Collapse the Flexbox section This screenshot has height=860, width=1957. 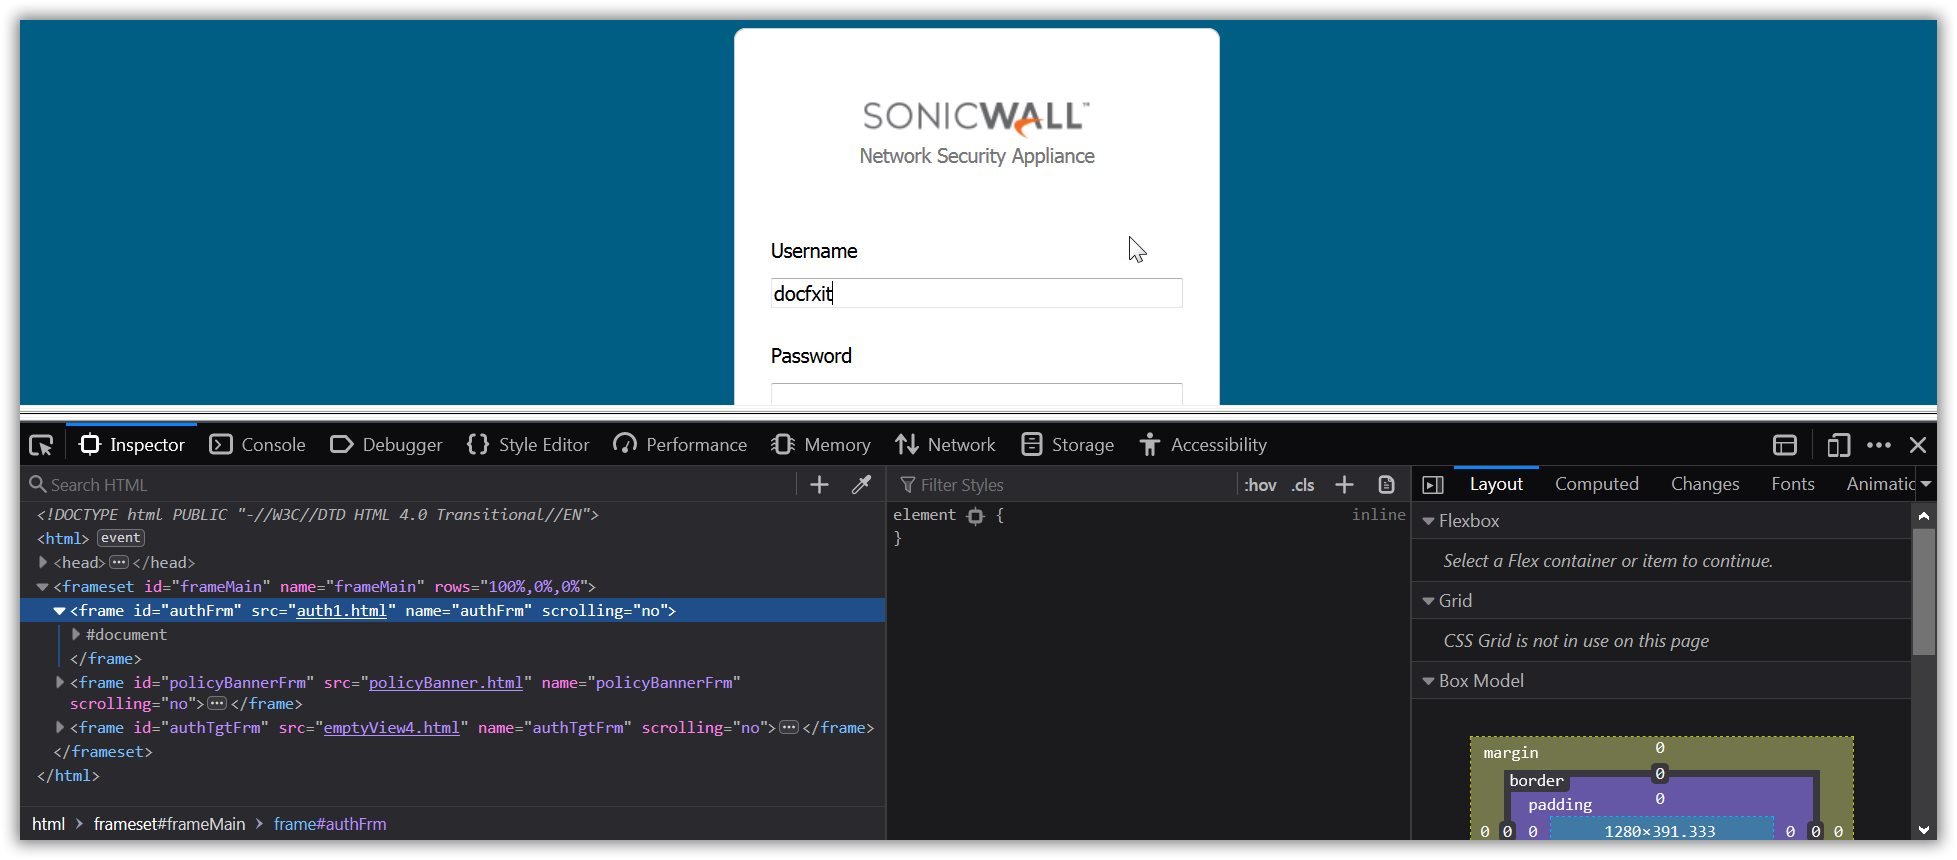1429,521
